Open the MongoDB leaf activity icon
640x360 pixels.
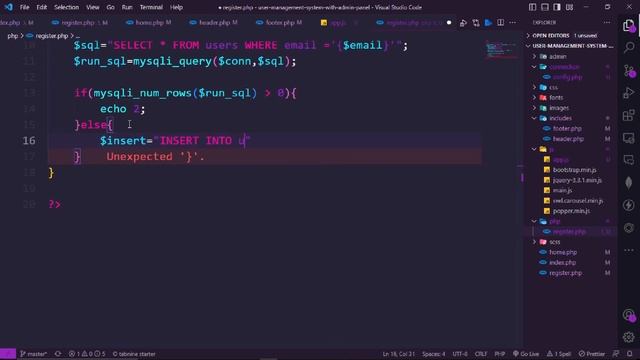coord(629,182)
